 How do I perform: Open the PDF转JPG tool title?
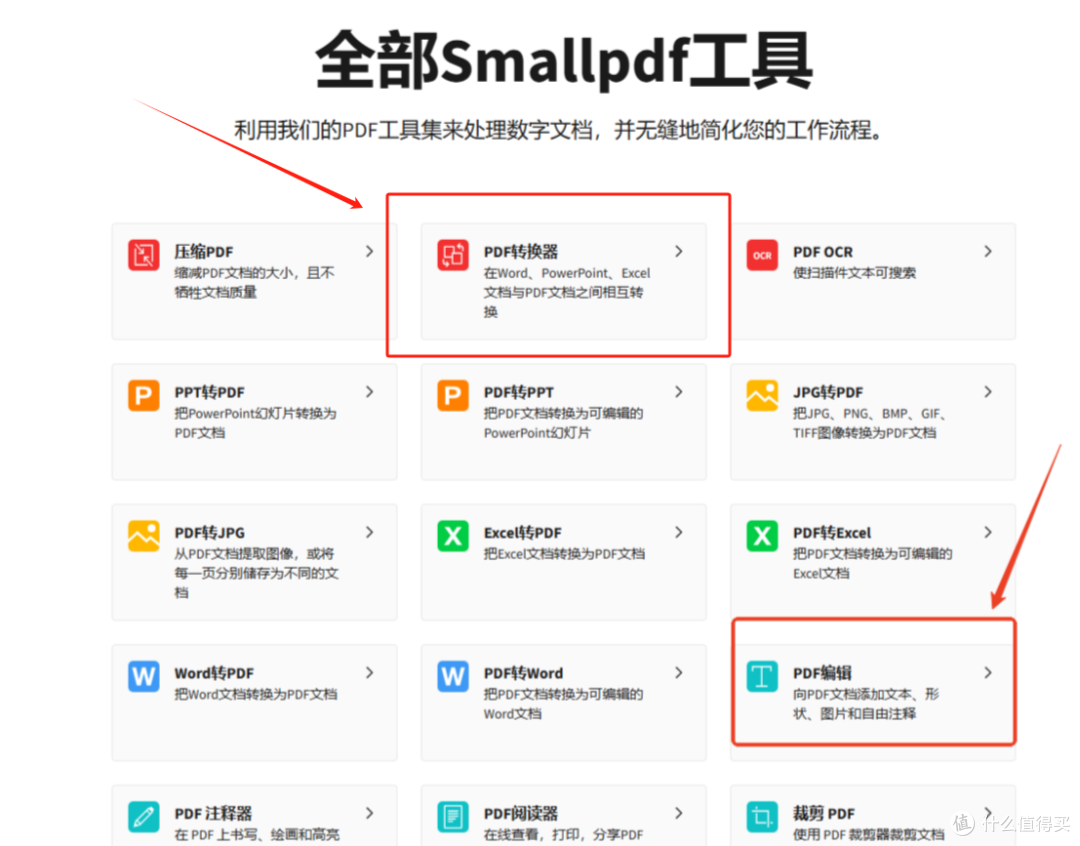tap(209, 533)
